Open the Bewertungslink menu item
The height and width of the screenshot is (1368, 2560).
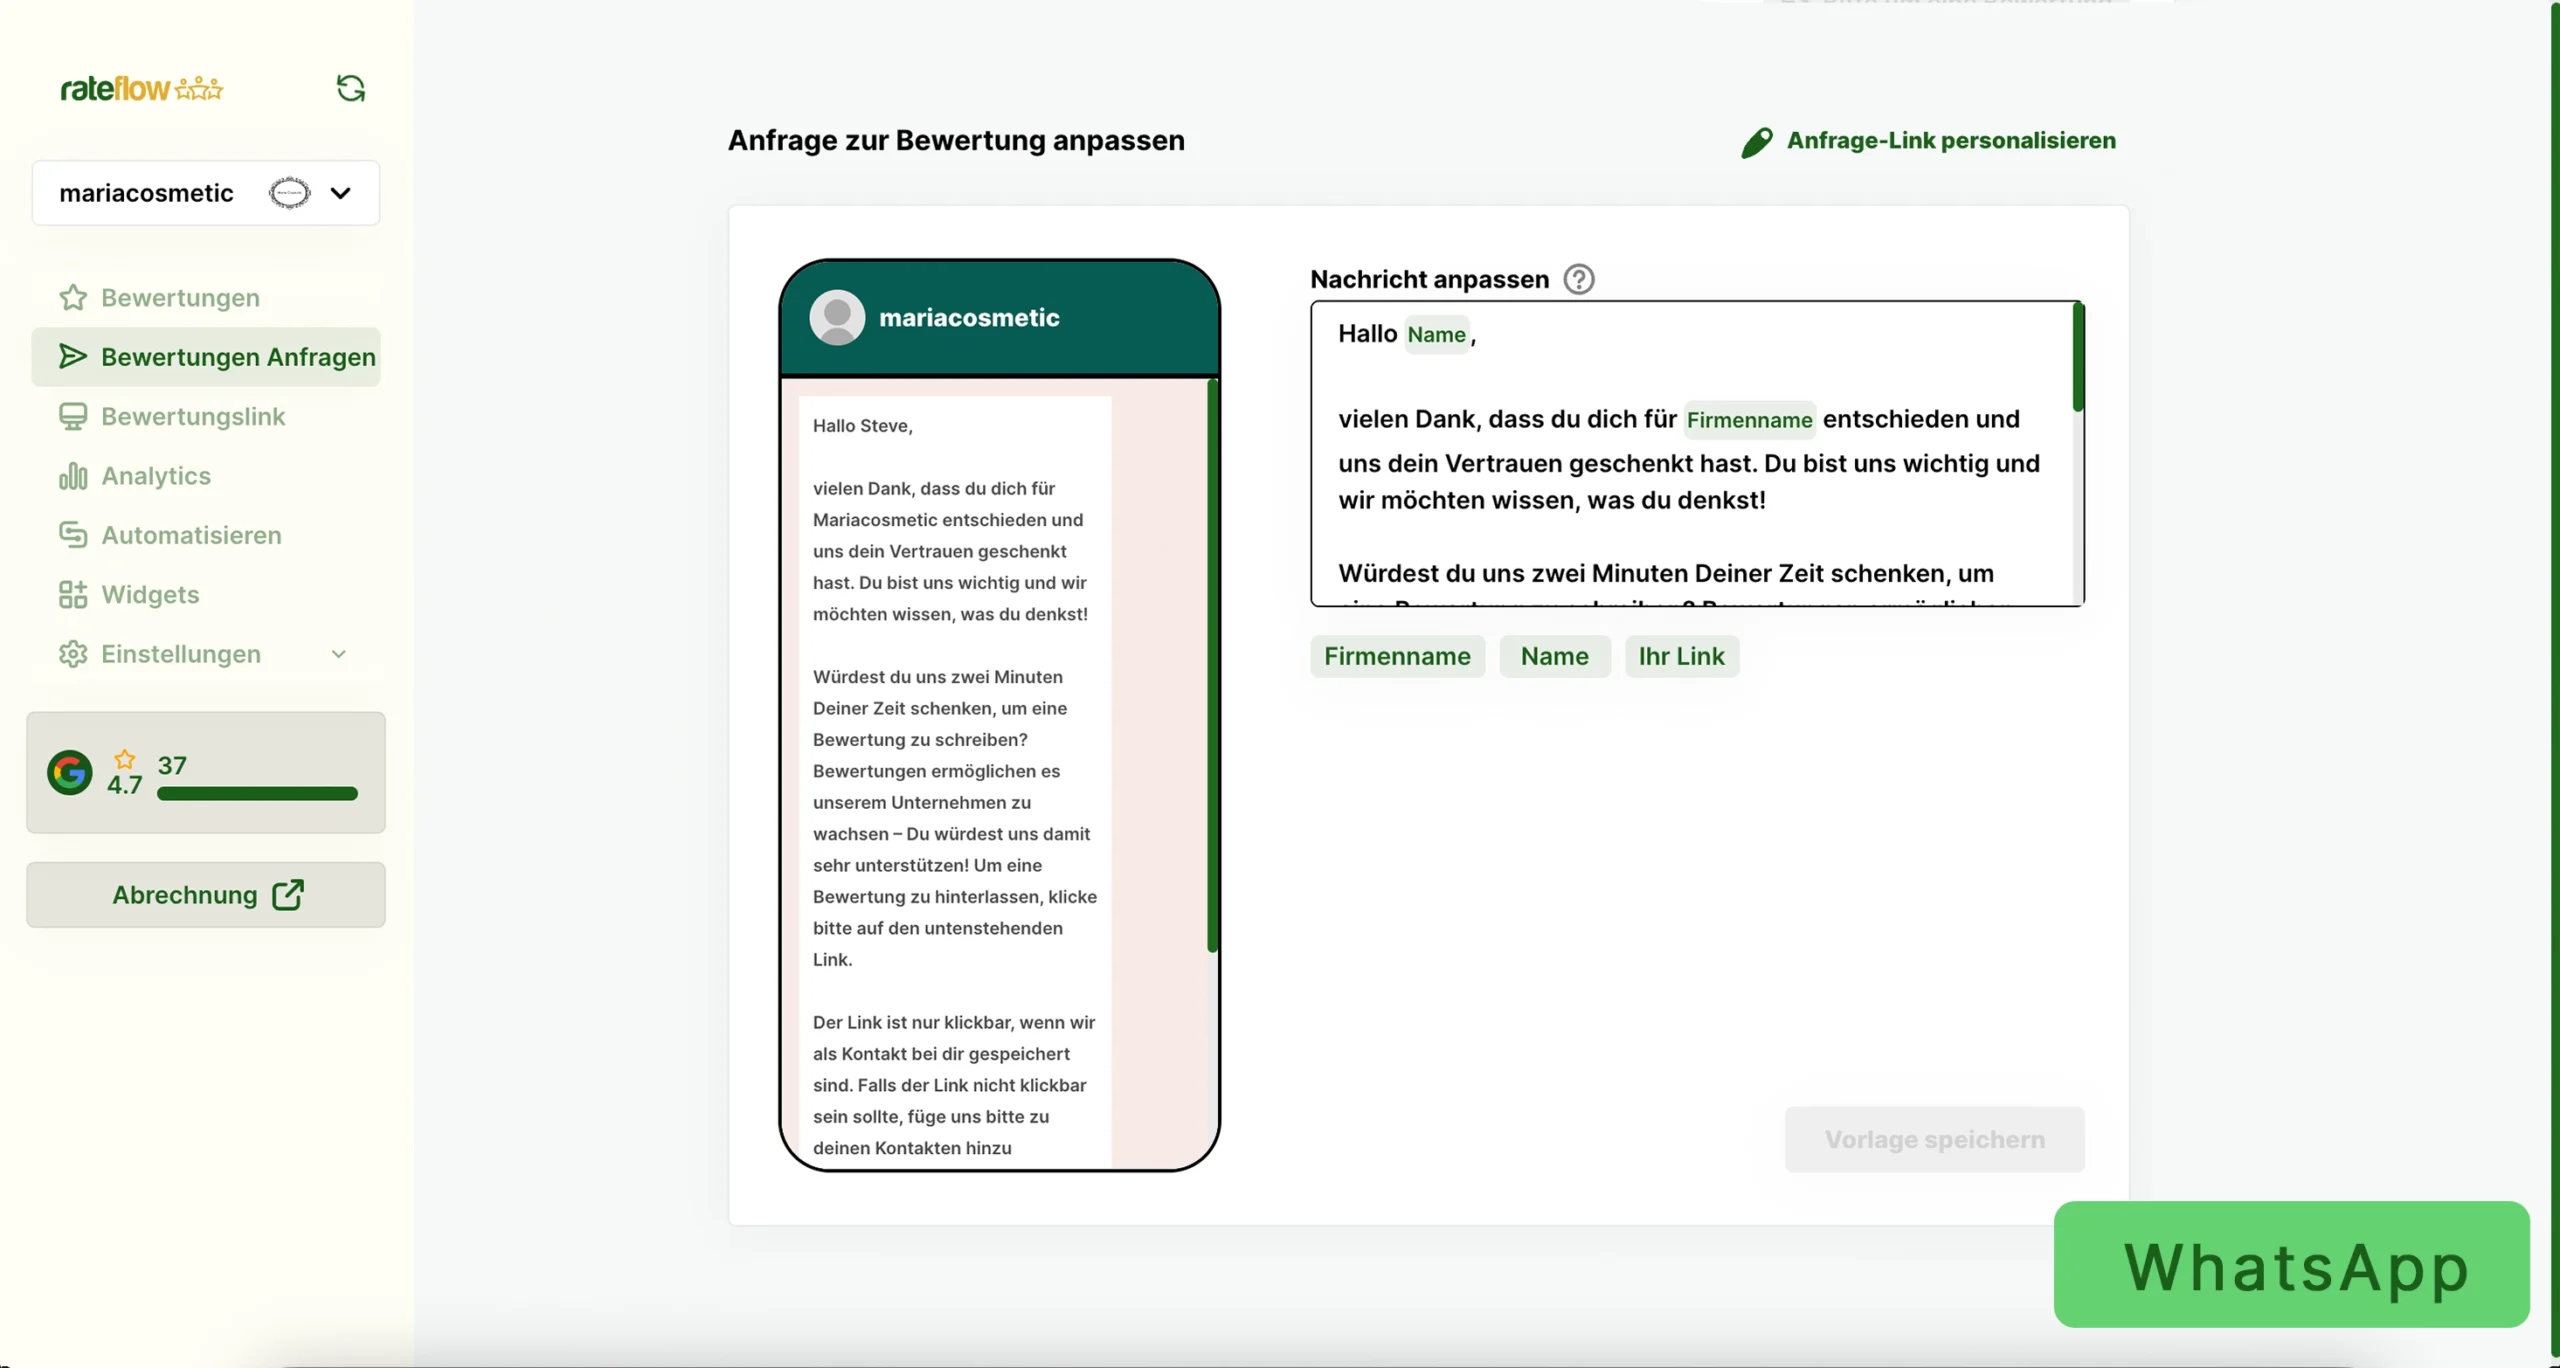pos(193,417)
